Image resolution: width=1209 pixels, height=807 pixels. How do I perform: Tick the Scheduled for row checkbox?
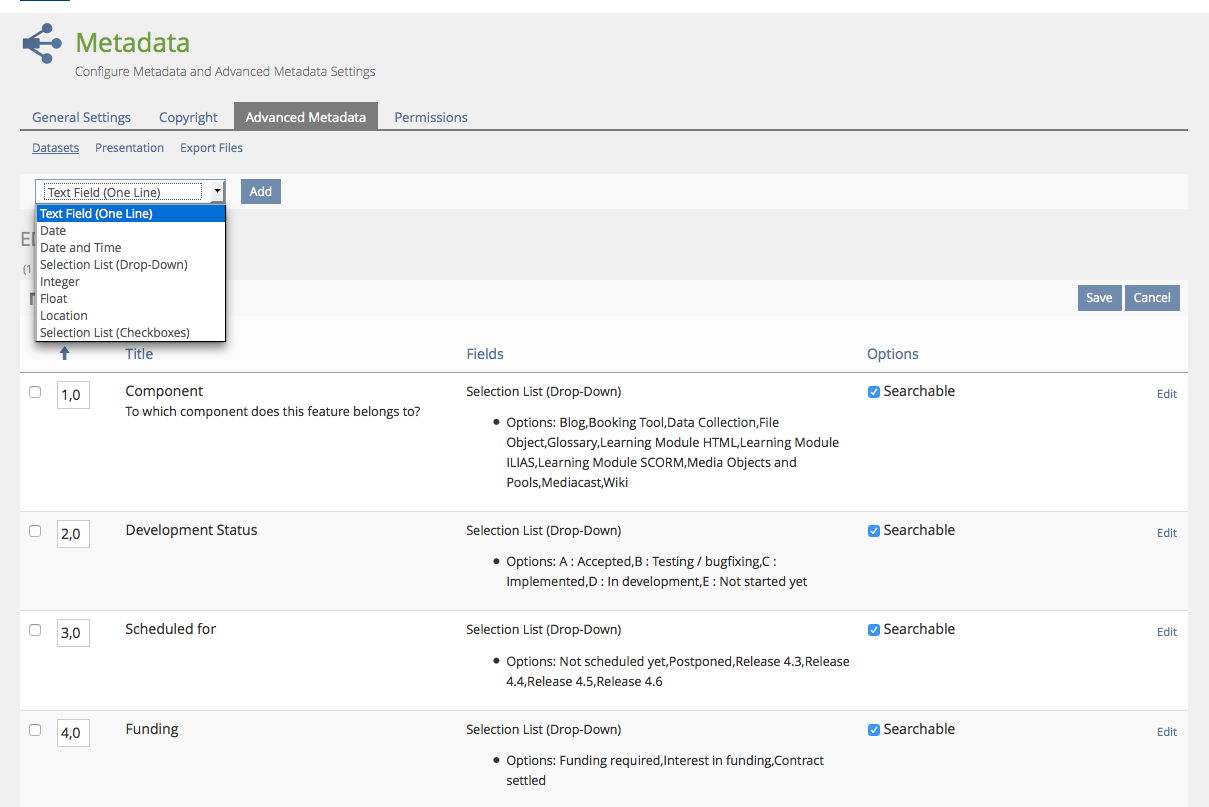(x=35, y=630)
